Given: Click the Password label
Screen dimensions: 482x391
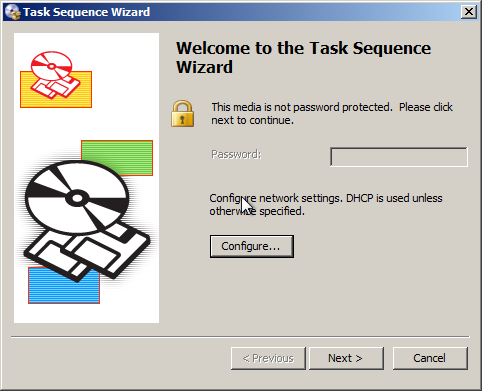Looking at the screenshot, I should pyautogui.click(x=236, y=154).
